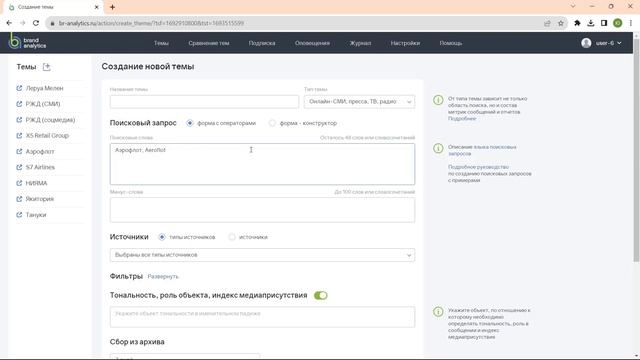
Task: Open the Помощь menu item
Action: point(451,43)
